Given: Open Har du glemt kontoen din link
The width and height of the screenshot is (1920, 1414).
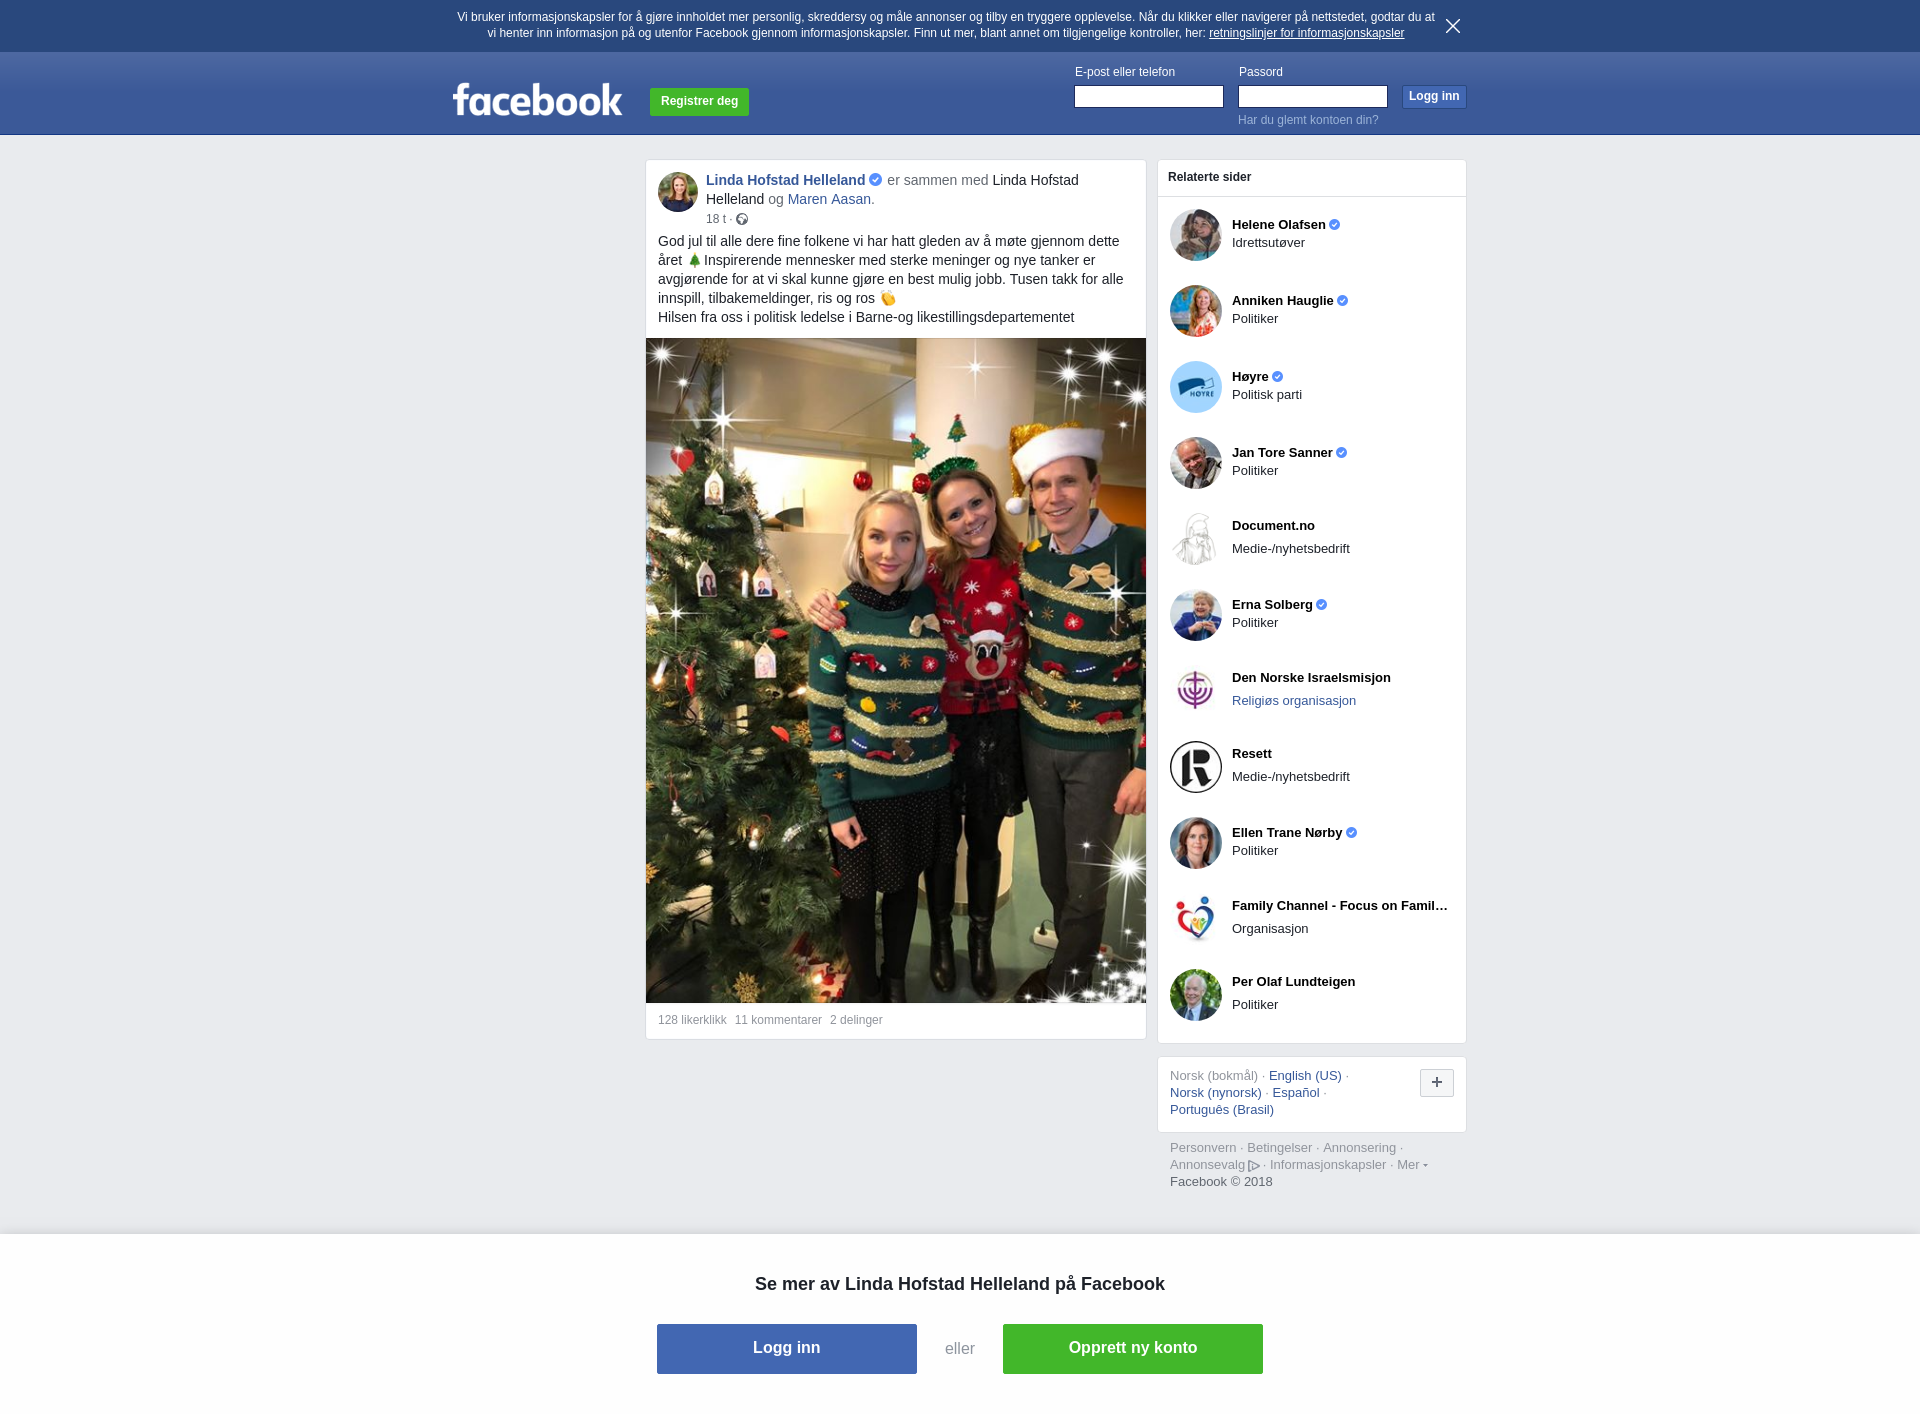Looking at the screenshot, I should click(x=1308, y=120).
